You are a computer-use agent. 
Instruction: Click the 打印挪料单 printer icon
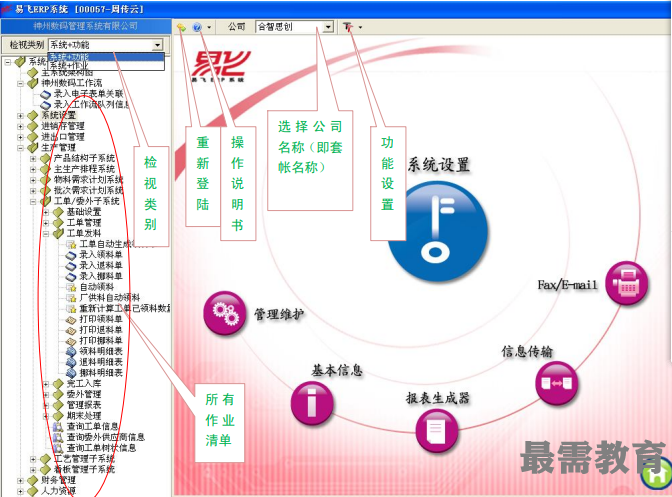(71, 341)
